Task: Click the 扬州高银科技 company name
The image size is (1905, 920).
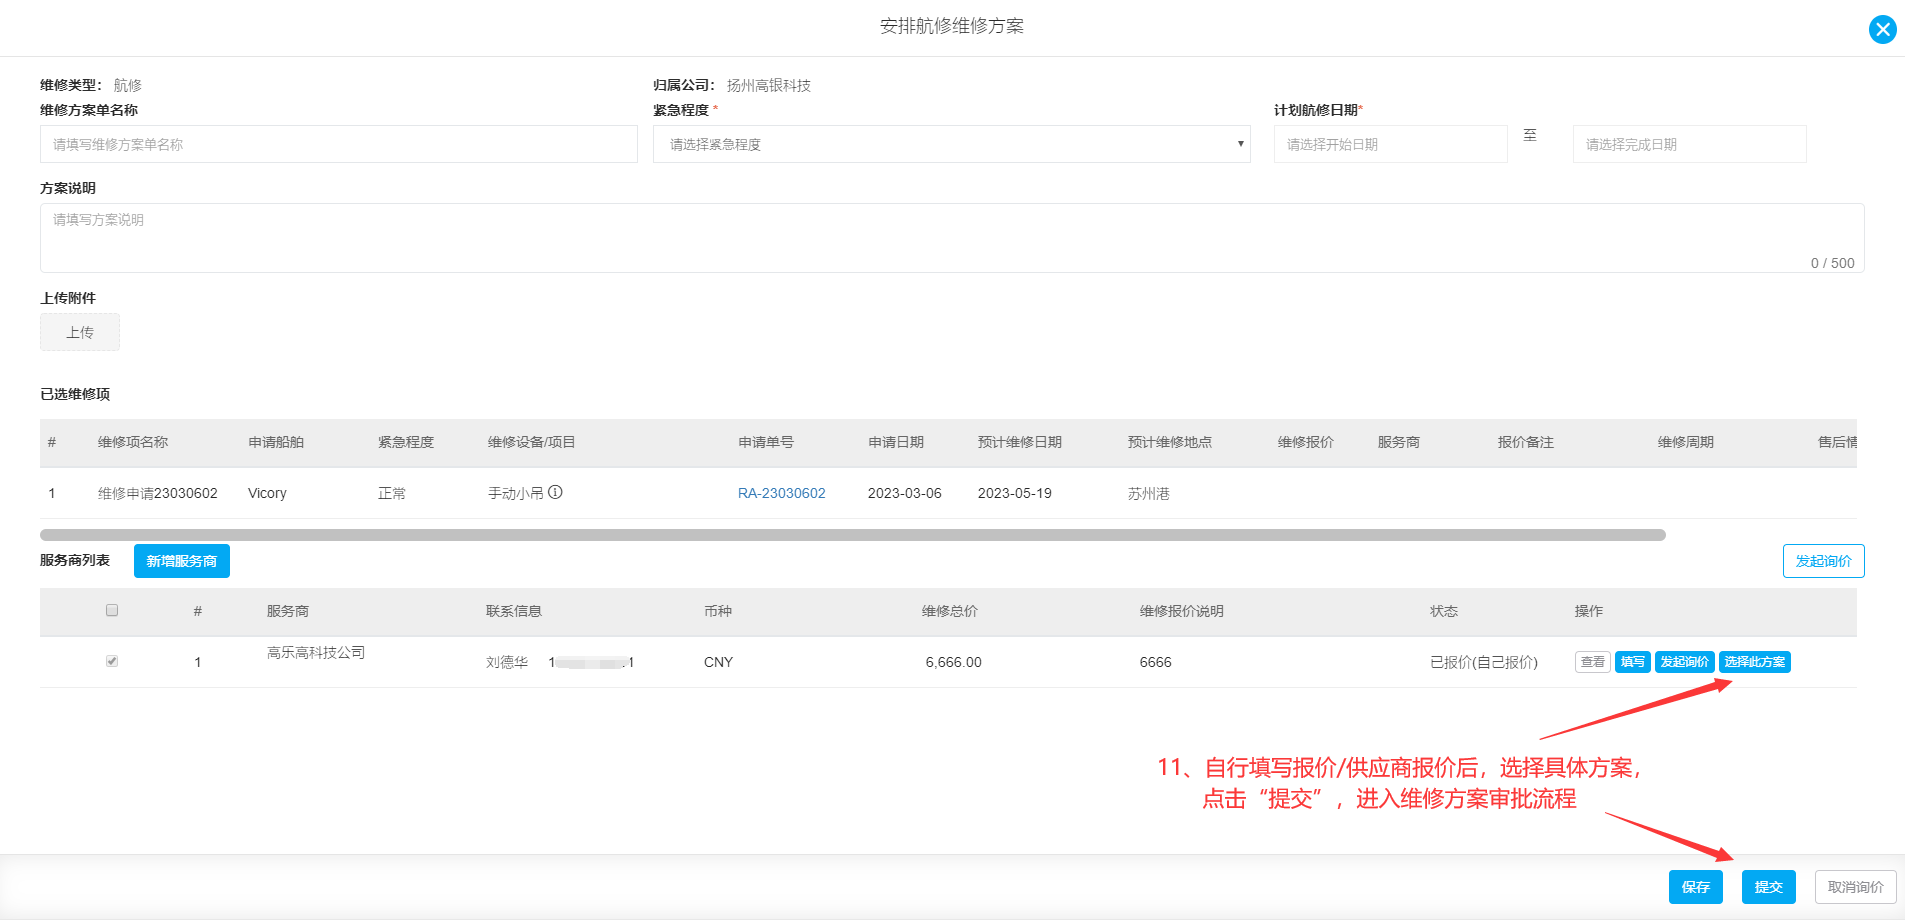Action: click(768, 85)
